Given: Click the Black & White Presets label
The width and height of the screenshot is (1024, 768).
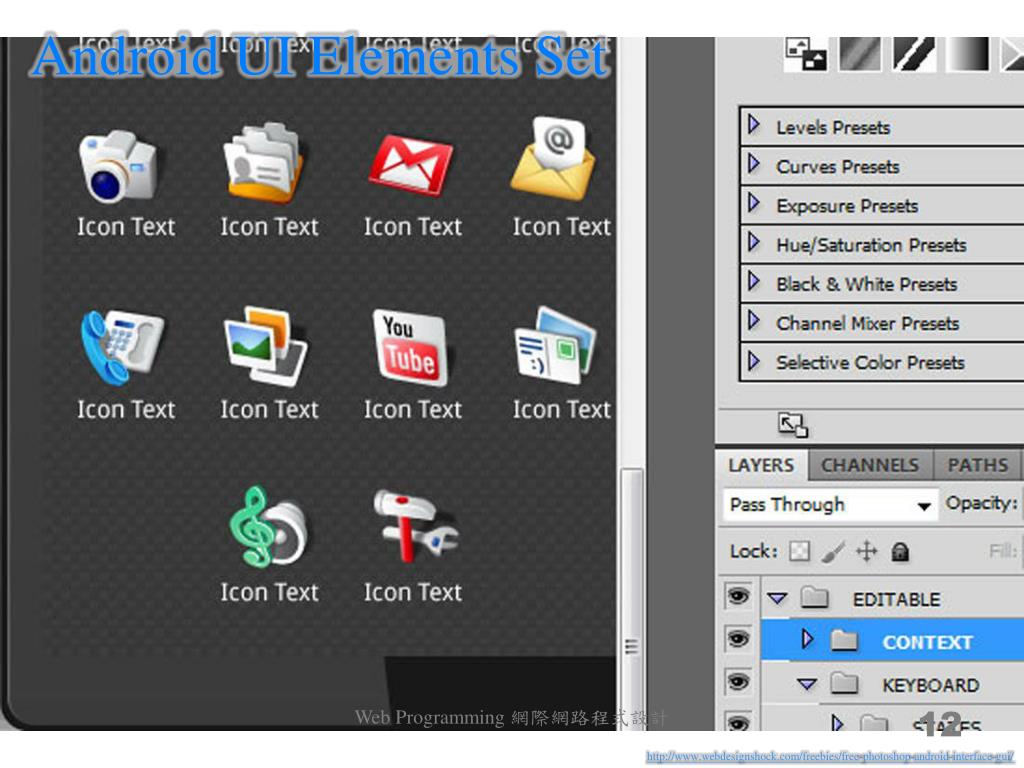Looking at the screenshot, I should 867,284.
